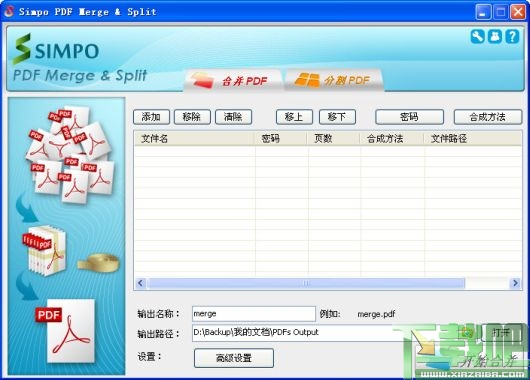Click the scattered PDF files illustration
The width and height of the screenshot is (530, 380).
[71, 154]
